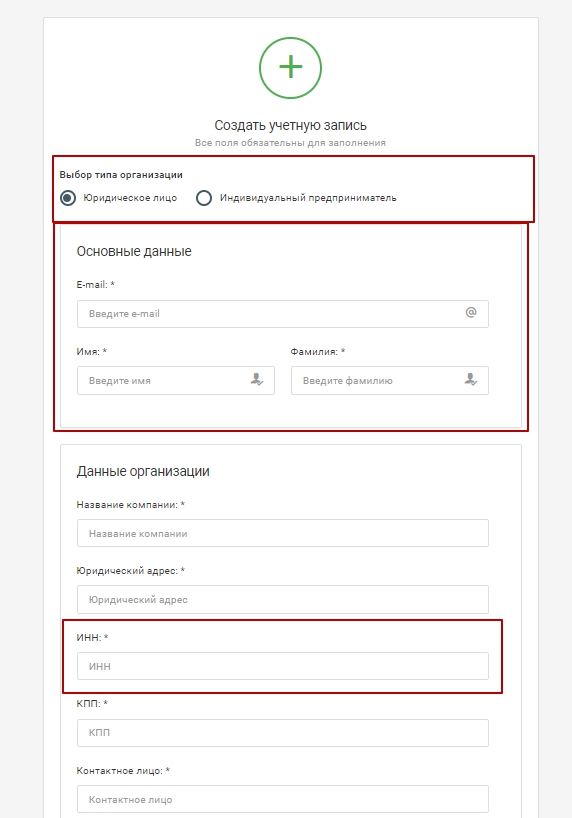Click the Контактное лицо input field
The width and height of the screenshot is (572, 818).
(283, 799)
